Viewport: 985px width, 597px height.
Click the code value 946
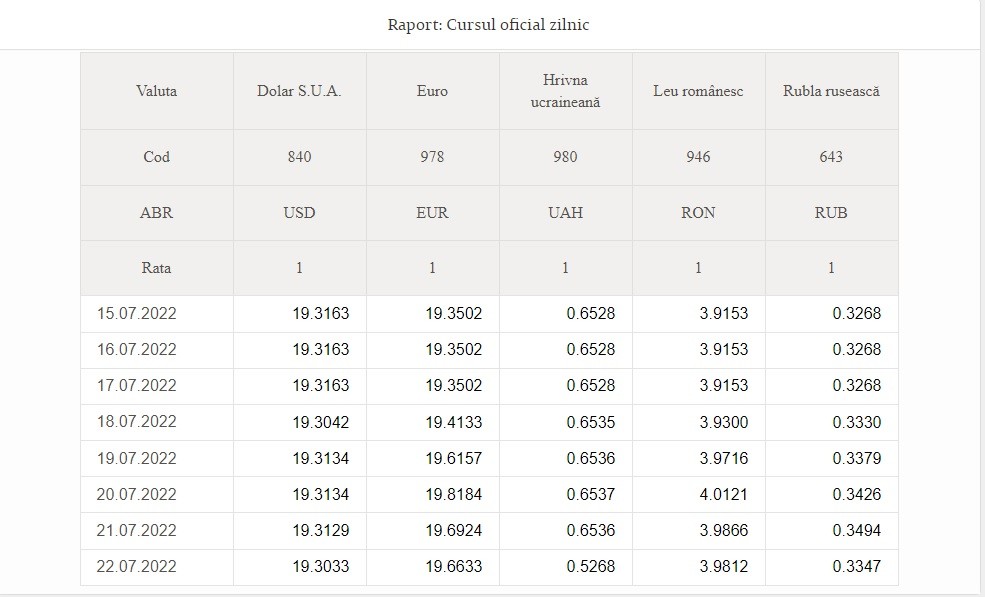click(x=698, y=157)
